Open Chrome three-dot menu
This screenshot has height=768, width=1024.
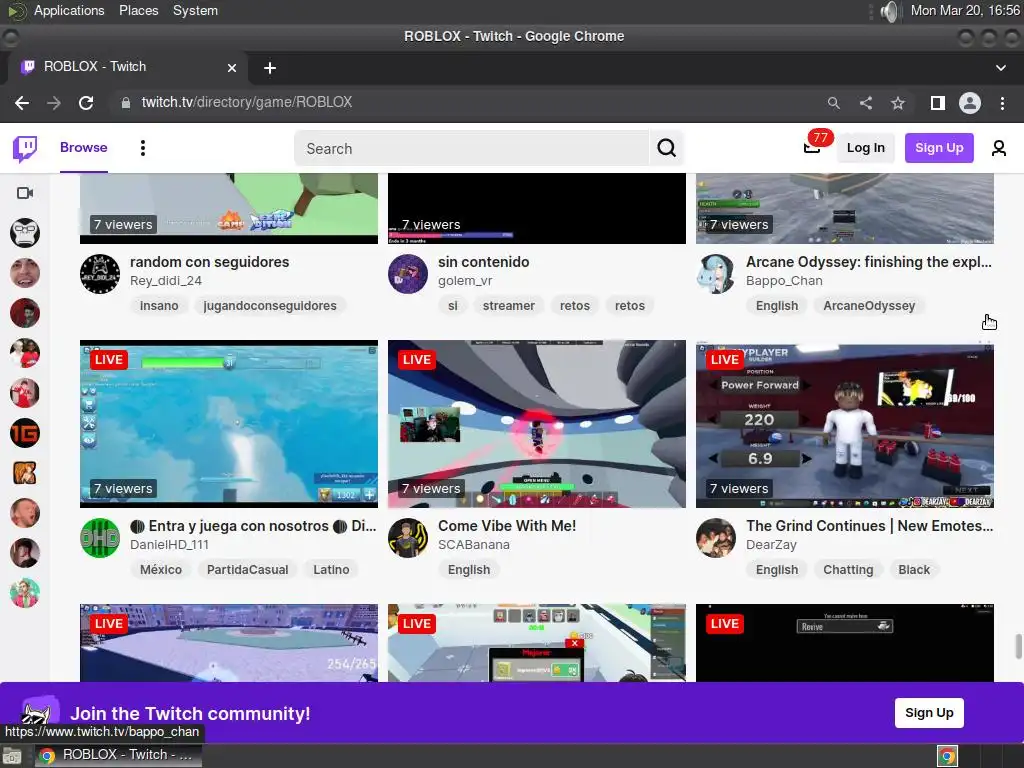[x=1002, y=103]
